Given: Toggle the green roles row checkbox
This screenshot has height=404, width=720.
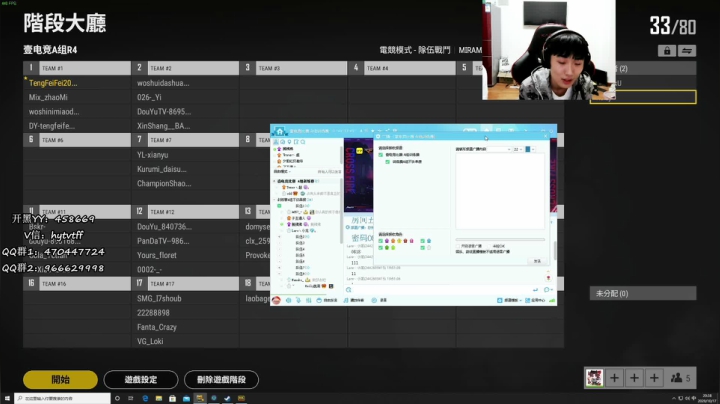Looking at the screenshot, I should point(381,247).
